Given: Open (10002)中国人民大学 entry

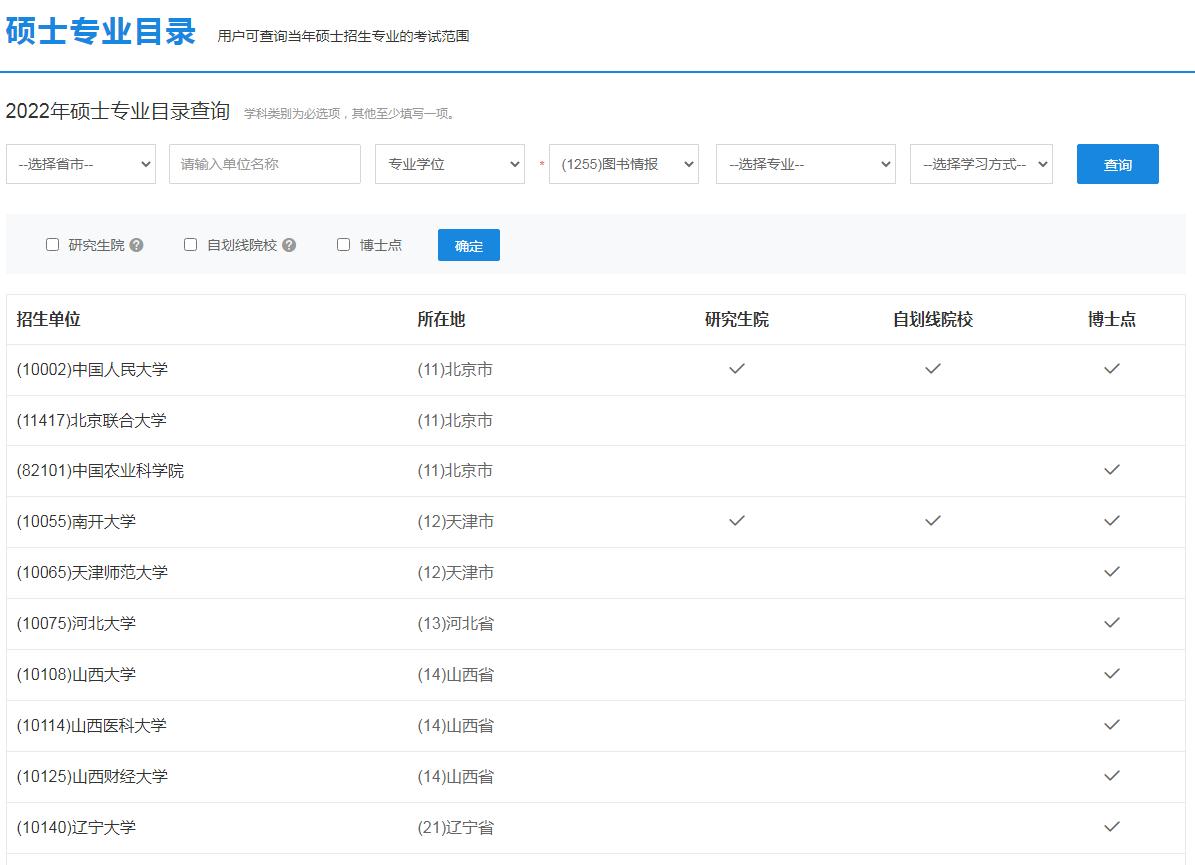Looking at the screenshot, I should (x=92, y=370).
